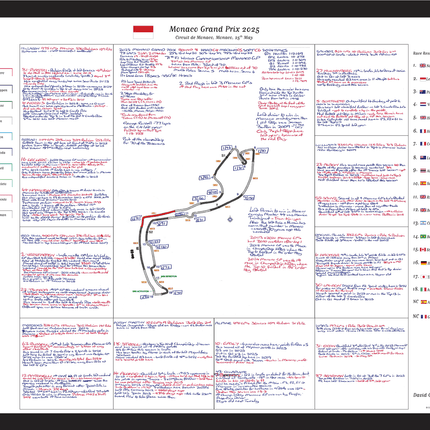430x430 pixels.
Task: Click the Race Results heading
Action: 421,53
